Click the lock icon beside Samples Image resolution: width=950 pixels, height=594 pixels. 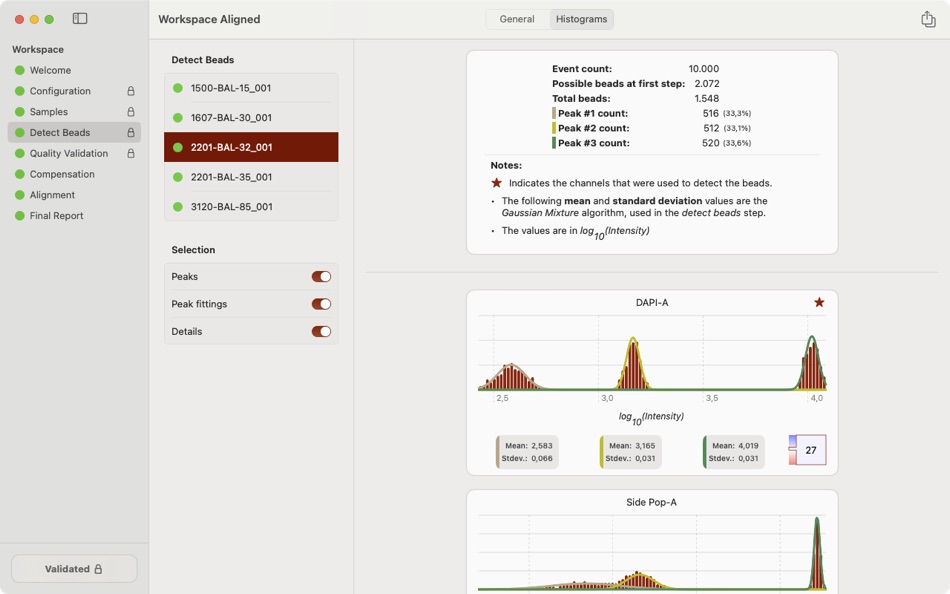(x=130, y=112)
